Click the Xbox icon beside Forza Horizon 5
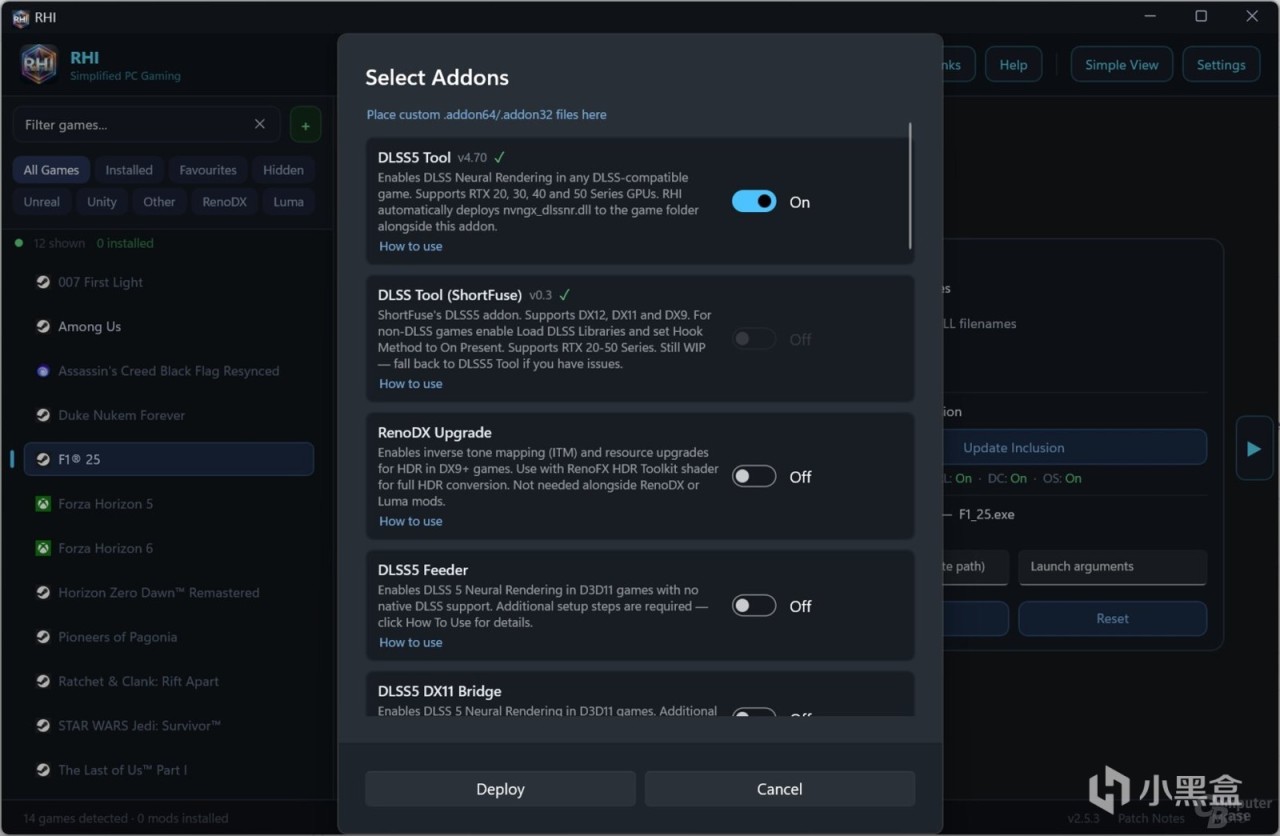 [43, 504]
